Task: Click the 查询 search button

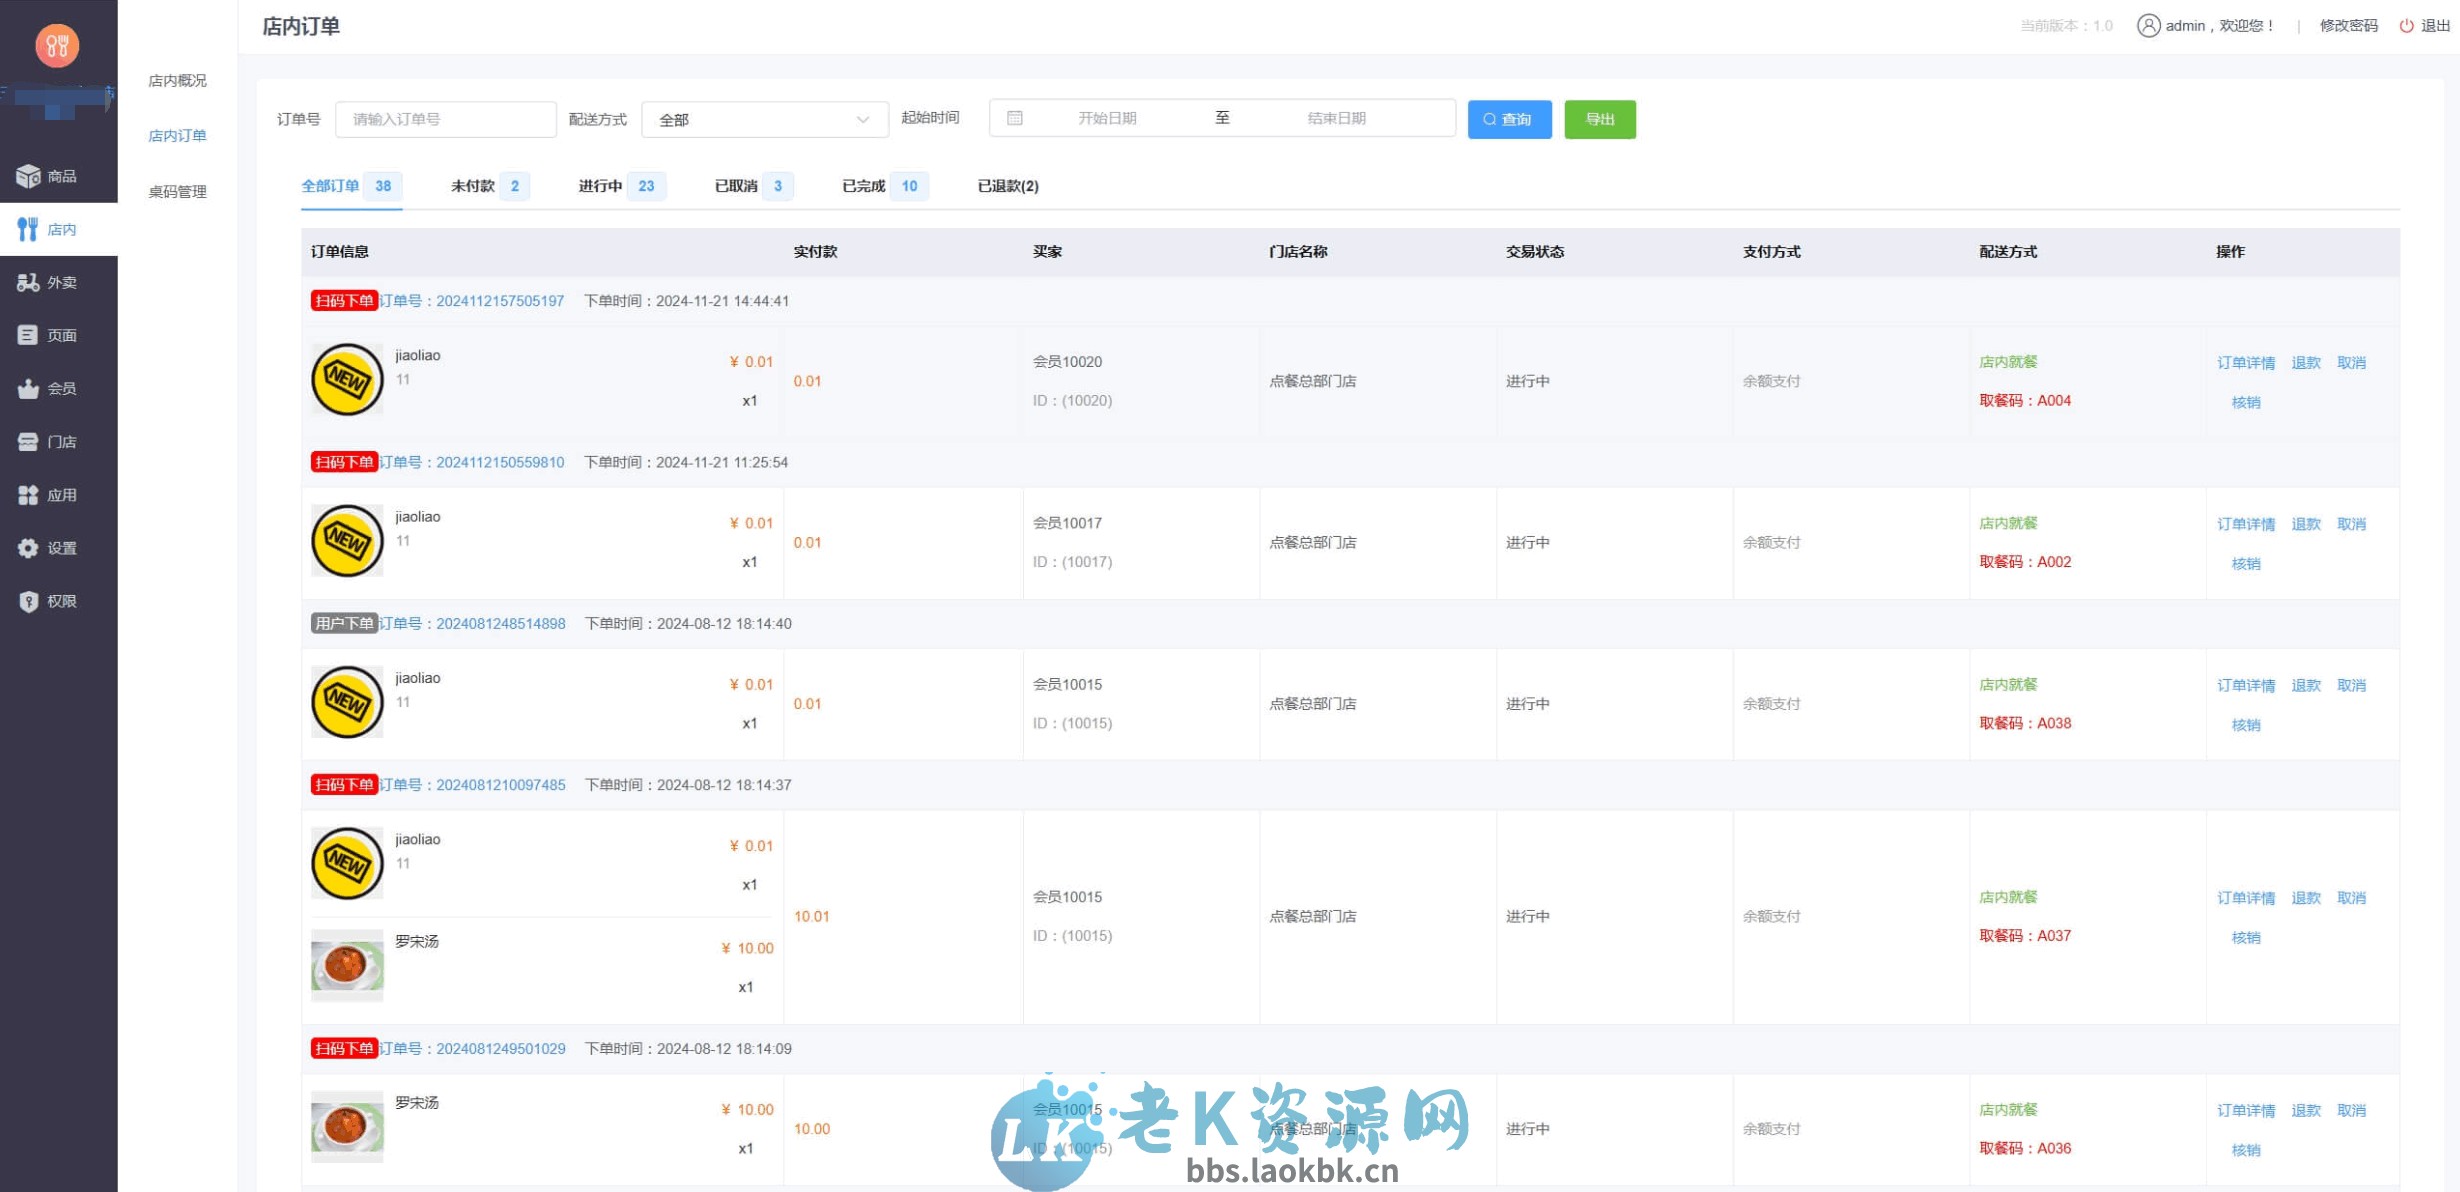Action: click(1510, 119)
